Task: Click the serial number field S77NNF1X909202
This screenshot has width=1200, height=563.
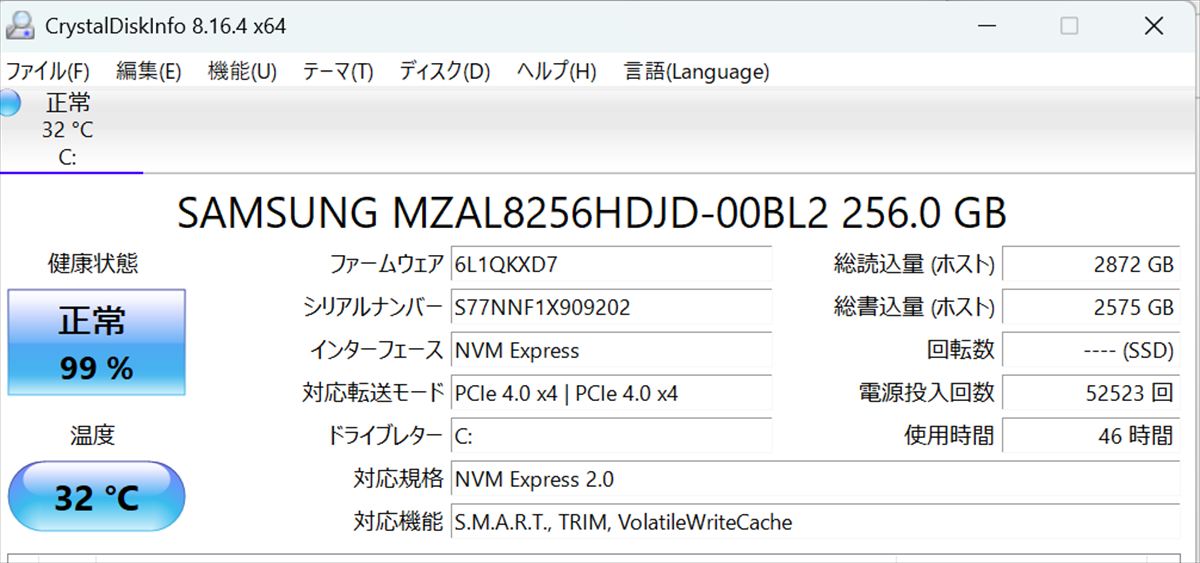Action: click(x=611, y=307)
